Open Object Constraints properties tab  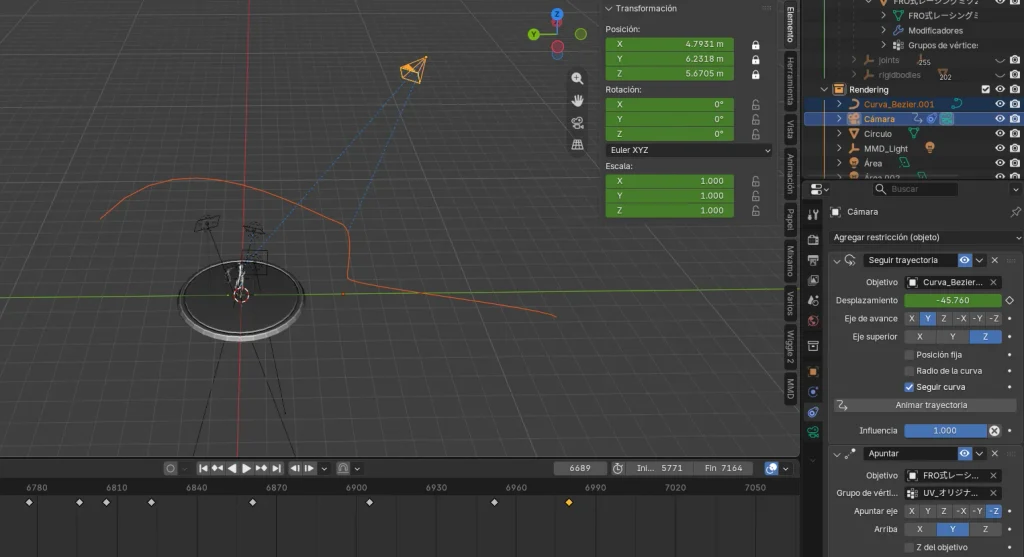click(x=813, y=412)
